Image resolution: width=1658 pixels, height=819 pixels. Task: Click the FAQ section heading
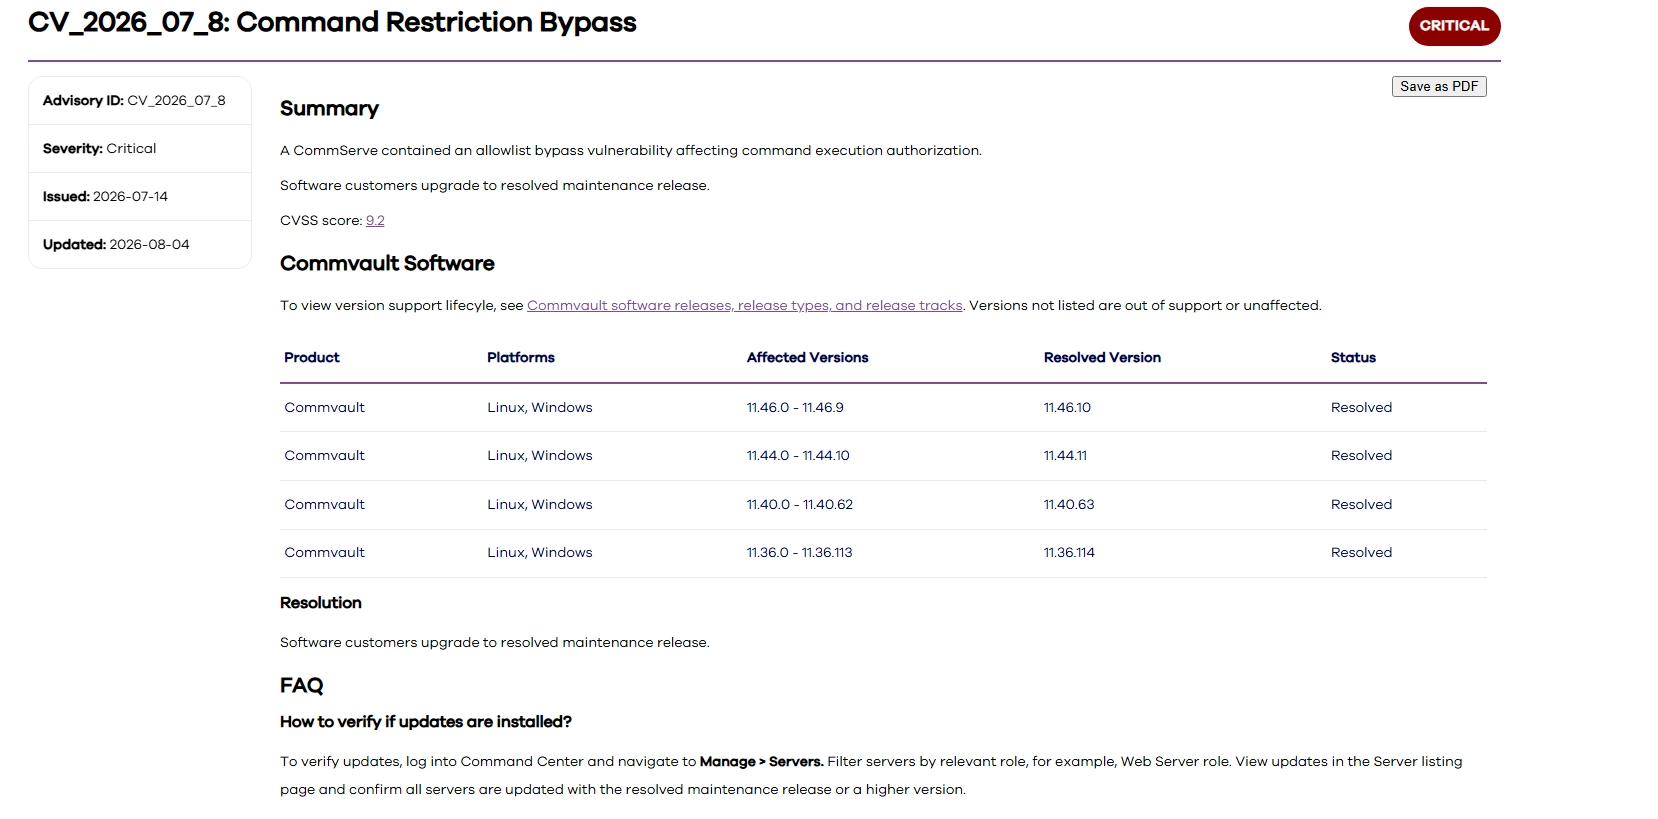point(302,686)
